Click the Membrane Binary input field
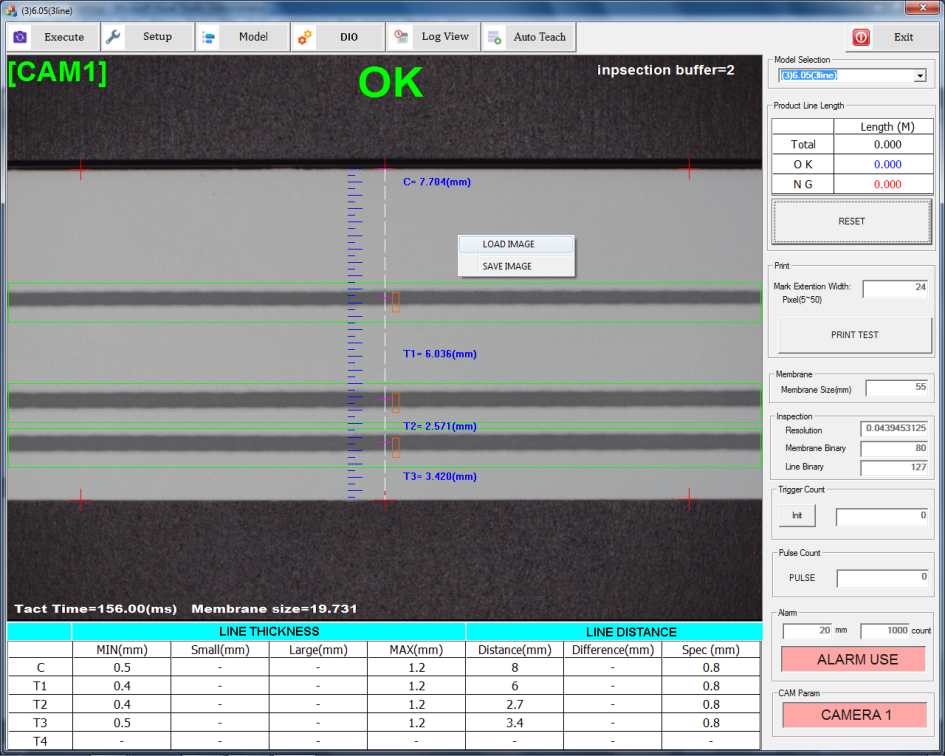945x756 pixels. pos(893,448)
